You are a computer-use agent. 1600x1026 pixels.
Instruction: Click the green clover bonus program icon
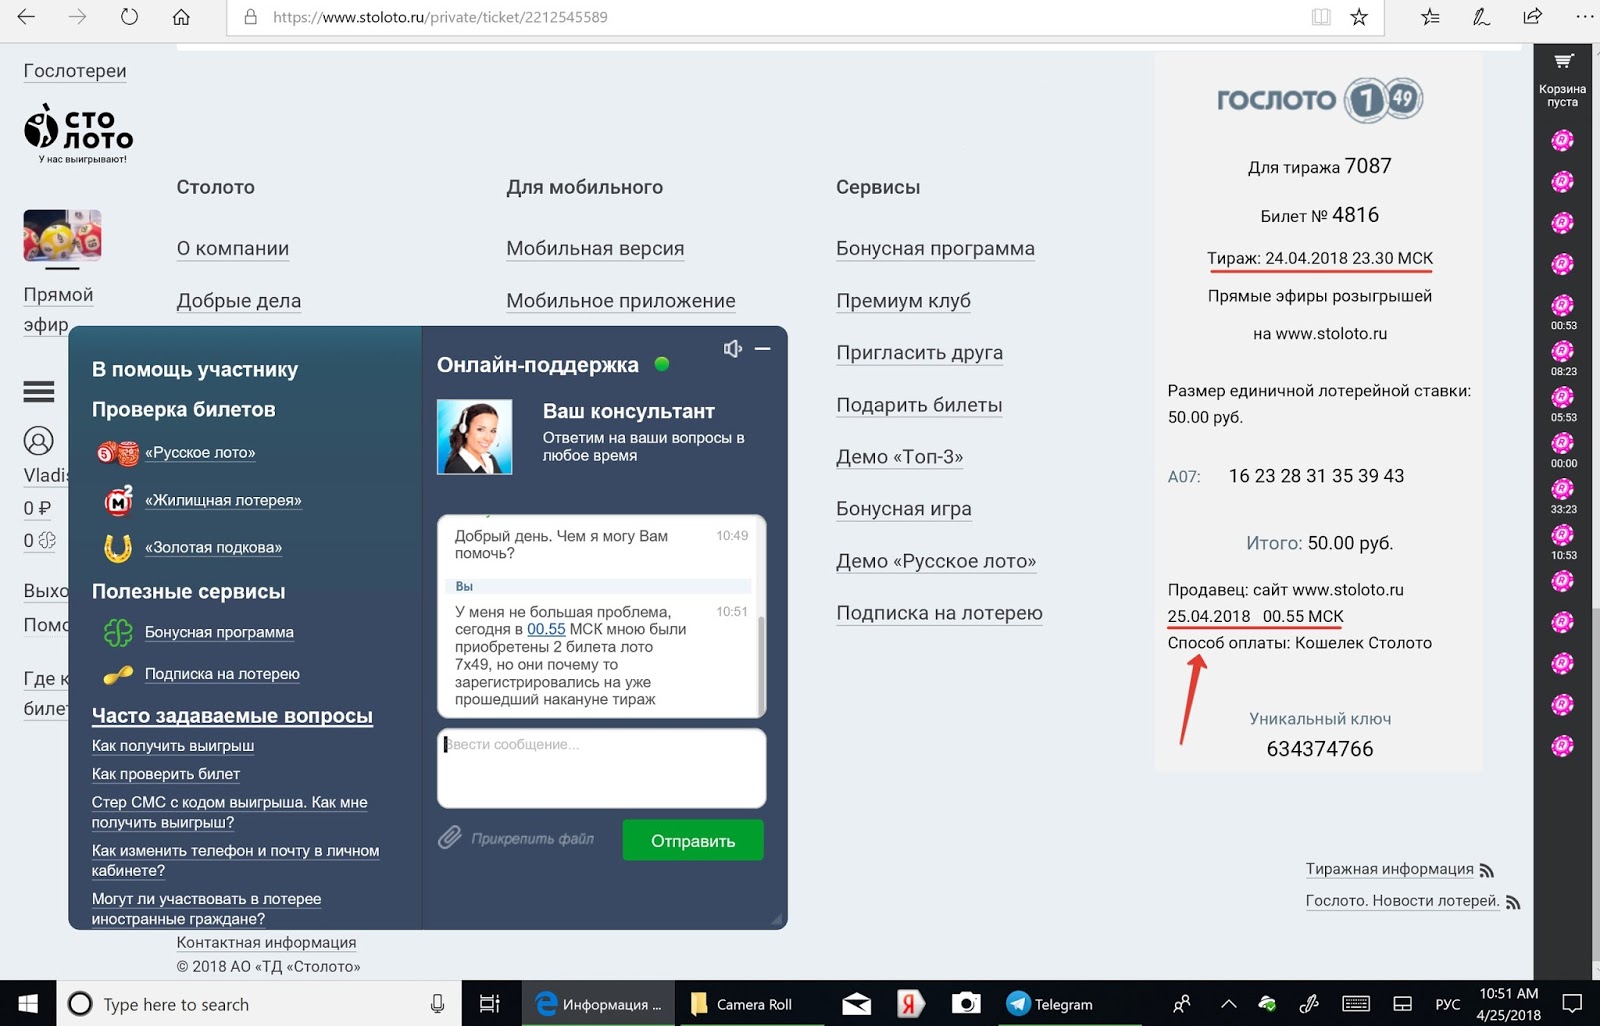(x=118, y=632)
